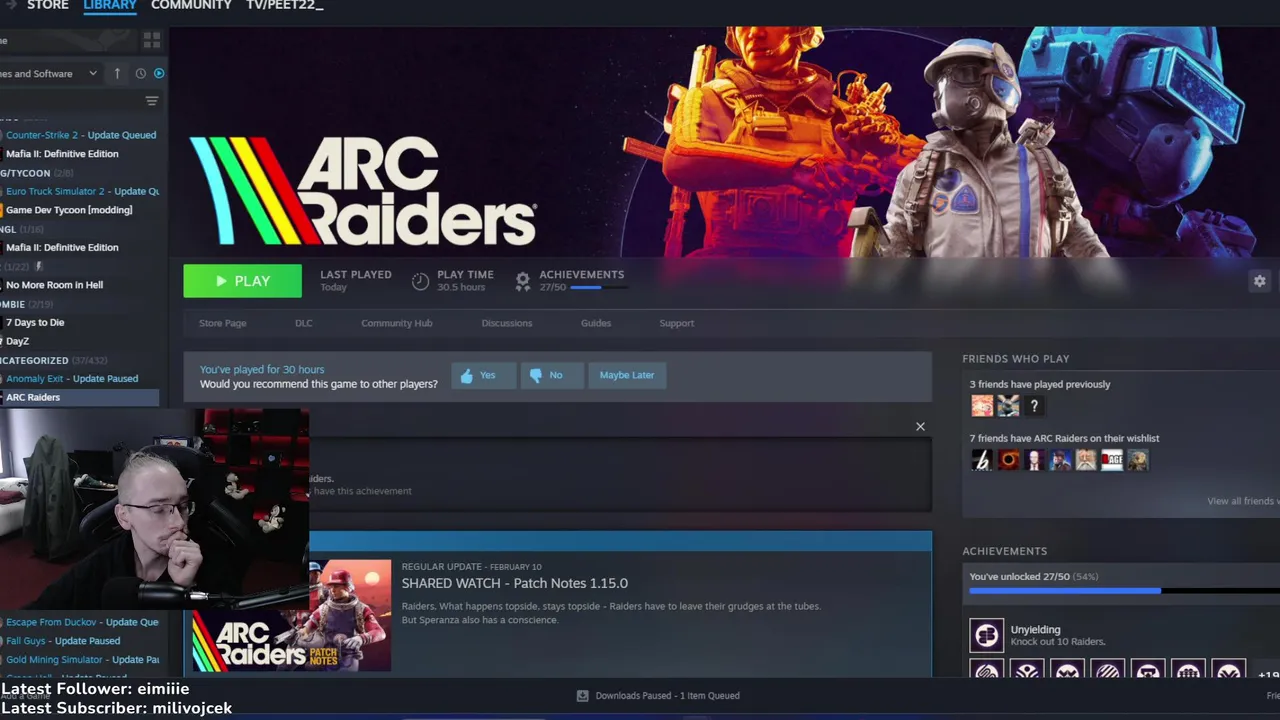Open the Unyielding achievement icon
Screen dimensions: 1280x720
point(986,635)
